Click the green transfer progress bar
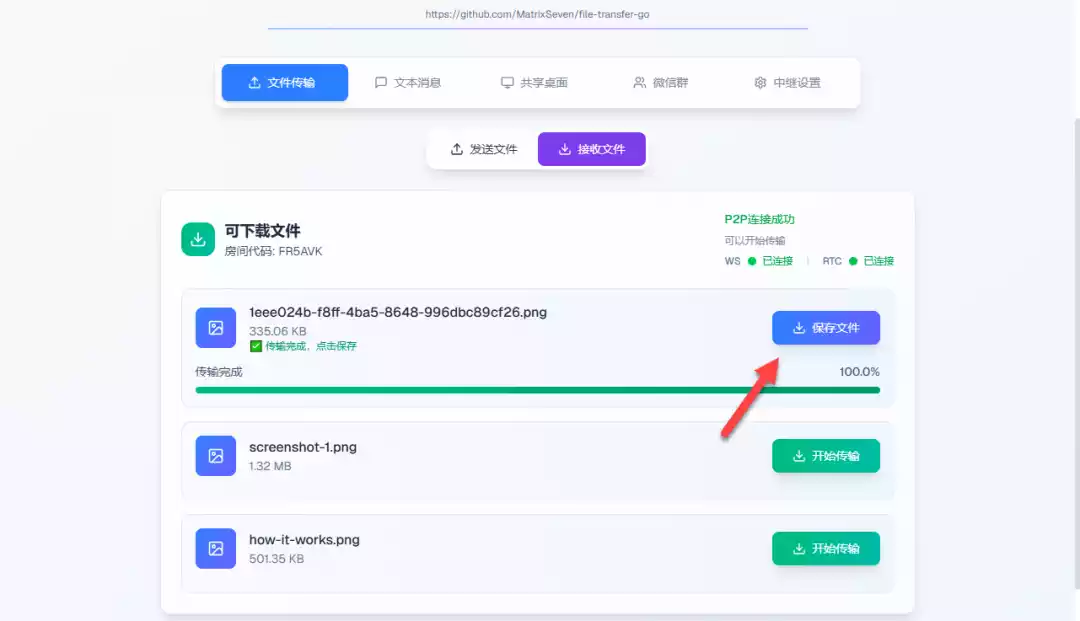The image size is (1080, 621). (x=537, y=390)
